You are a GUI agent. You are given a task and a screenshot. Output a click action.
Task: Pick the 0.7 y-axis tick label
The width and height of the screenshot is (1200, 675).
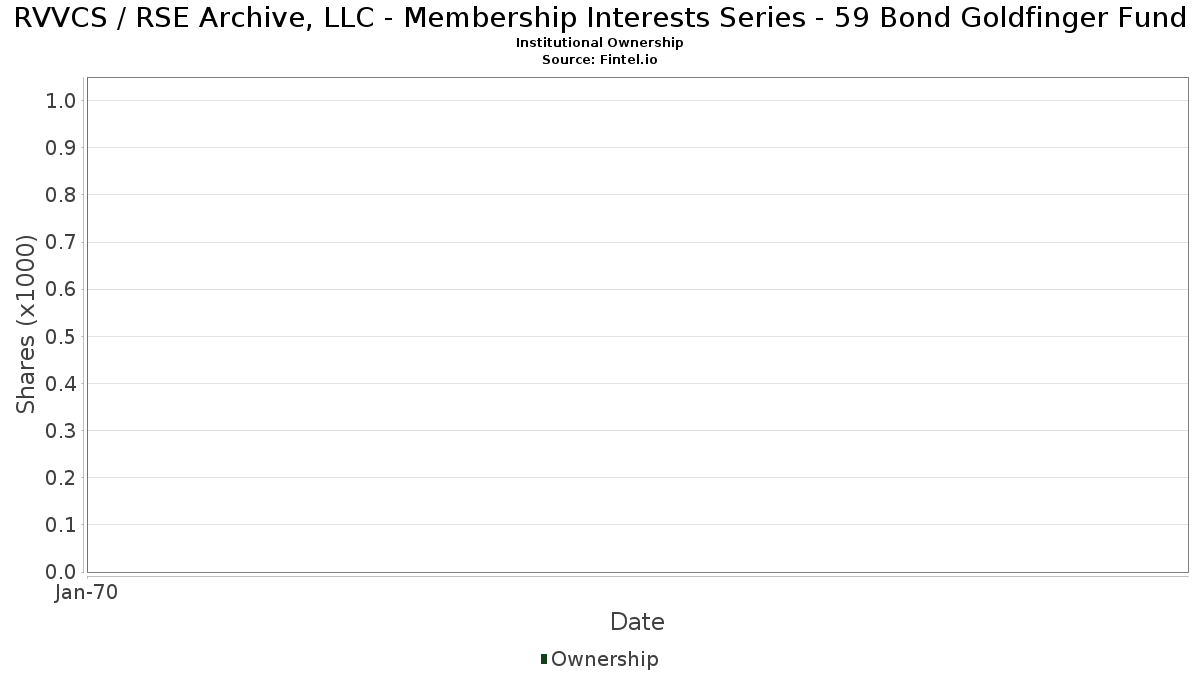pyautogui.click(x=62, y=242)
